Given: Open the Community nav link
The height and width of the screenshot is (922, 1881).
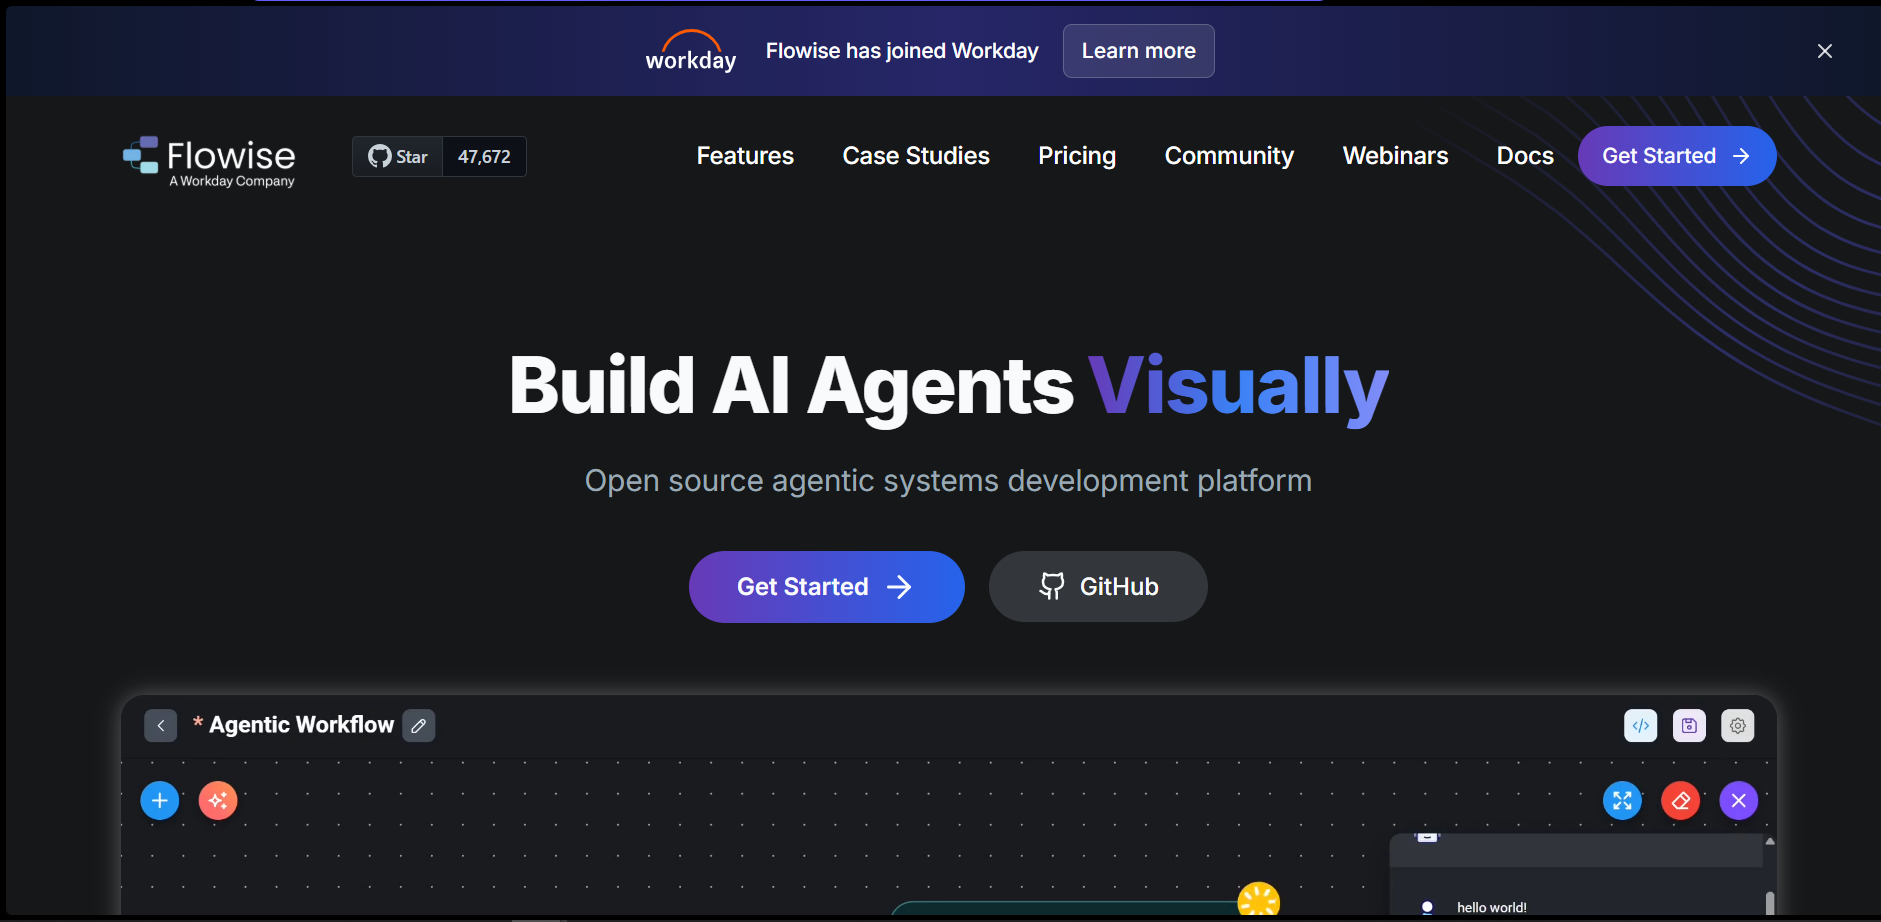Looking at the screenshot, I should coord(1229,156).
